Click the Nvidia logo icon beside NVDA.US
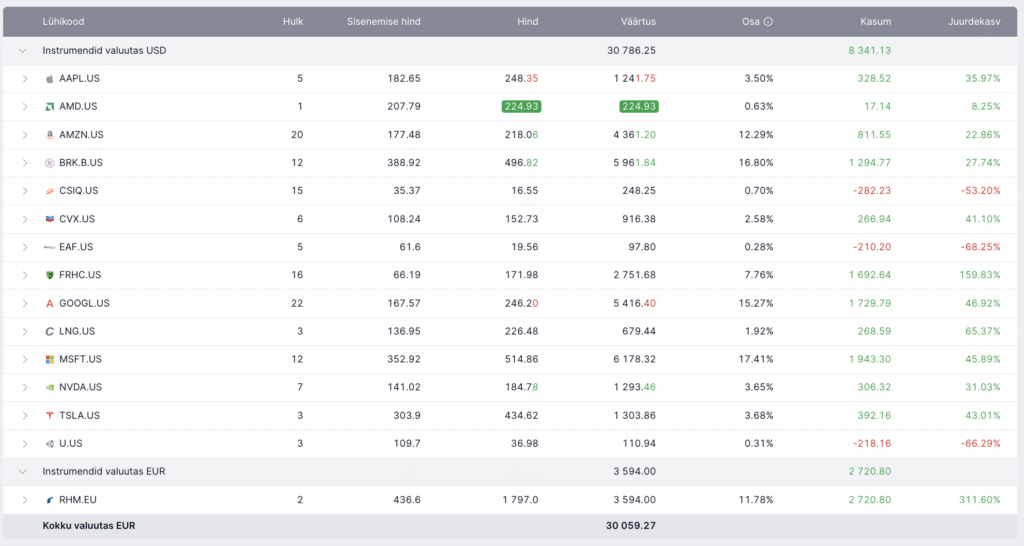Image resolution: width=1024 pixels, height=546 pixels. coord(49,387)
